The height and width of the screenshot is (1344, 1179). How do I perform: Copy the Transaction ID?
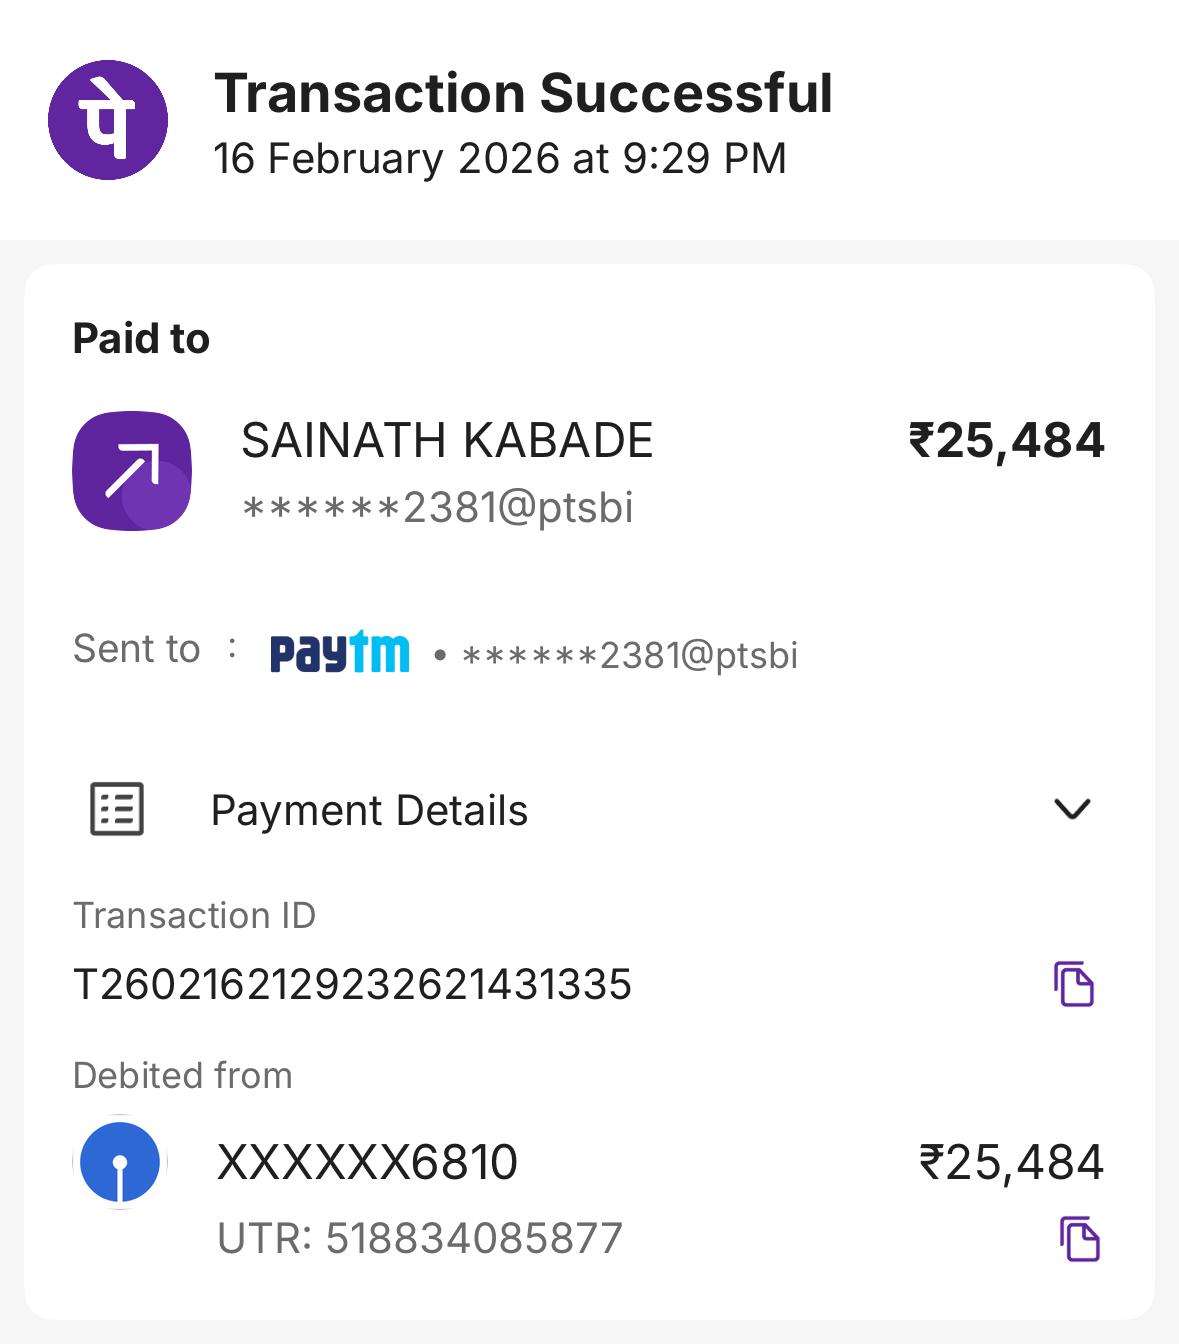1074,984
